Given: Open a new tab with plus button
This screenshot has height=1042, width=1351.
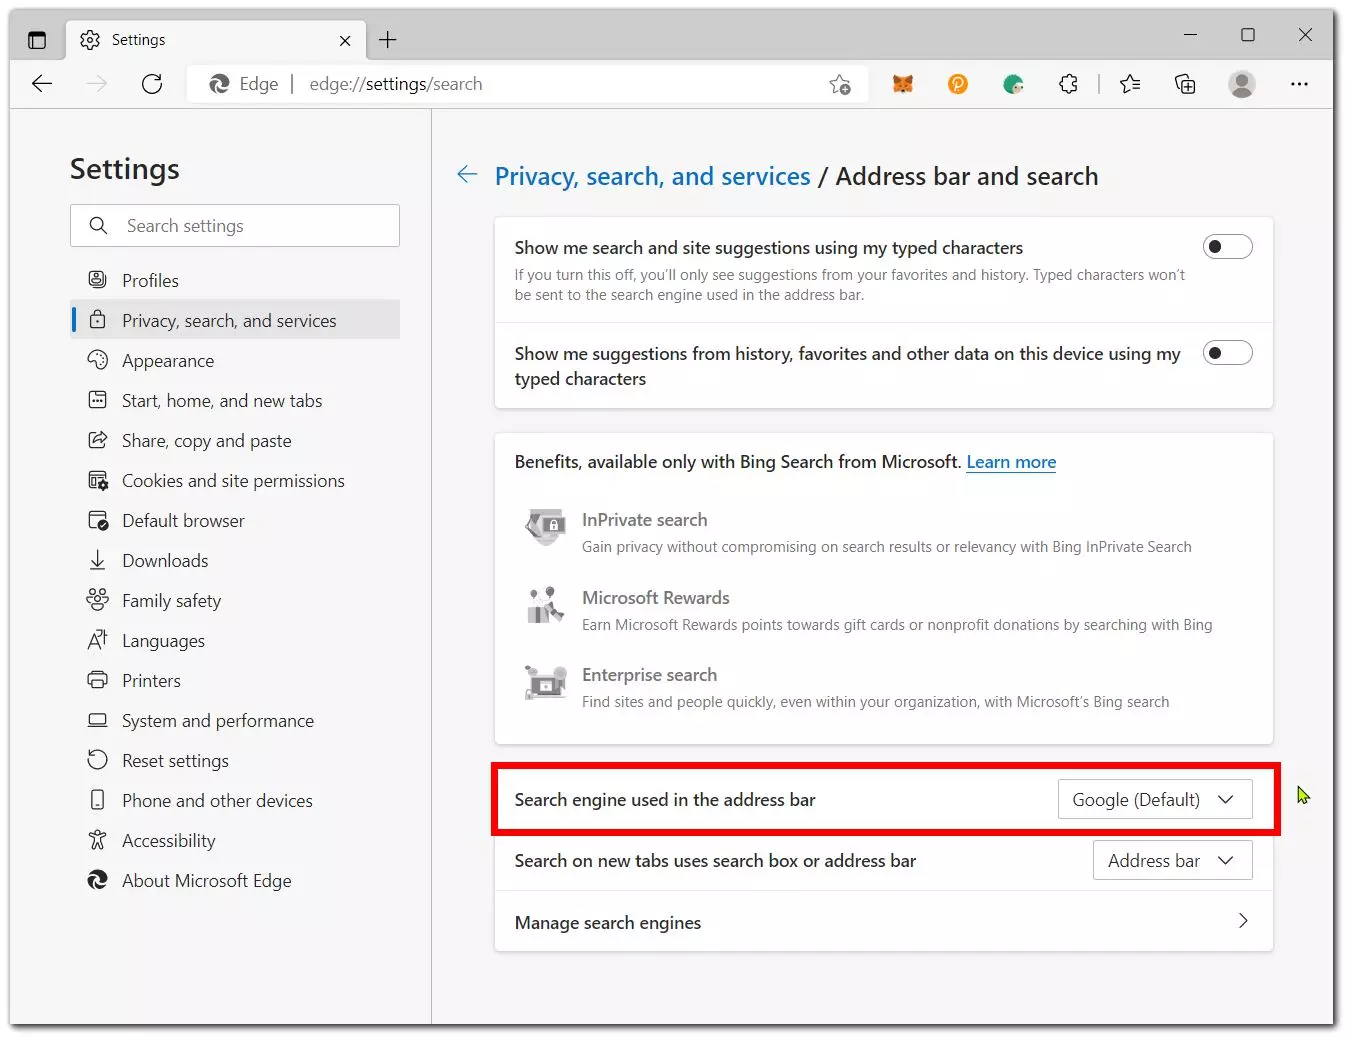Looking at the screenshot, I should click(x=388, y=40).
